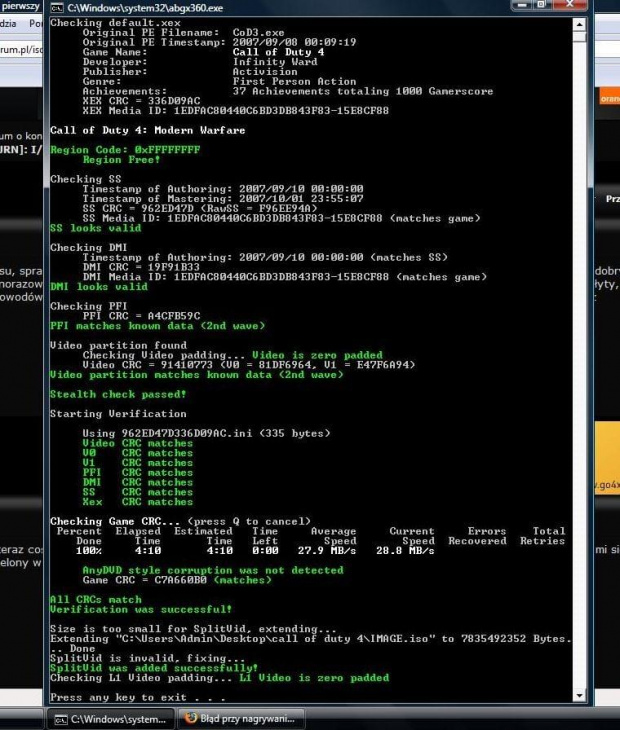Click 'Checking default.xex' line

coord(115,23)
